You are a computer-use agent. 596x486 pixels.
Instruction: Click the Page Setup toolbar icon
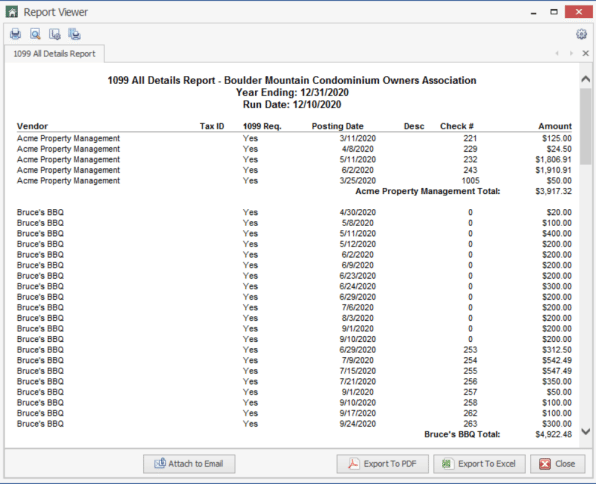tap(55, 34)
